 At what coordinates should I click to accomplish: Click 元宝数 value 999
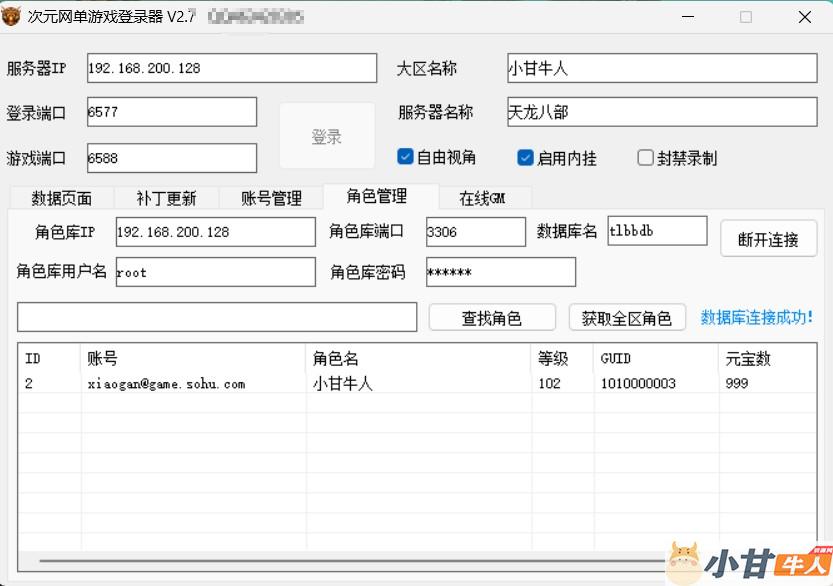[x=737, y=383]
